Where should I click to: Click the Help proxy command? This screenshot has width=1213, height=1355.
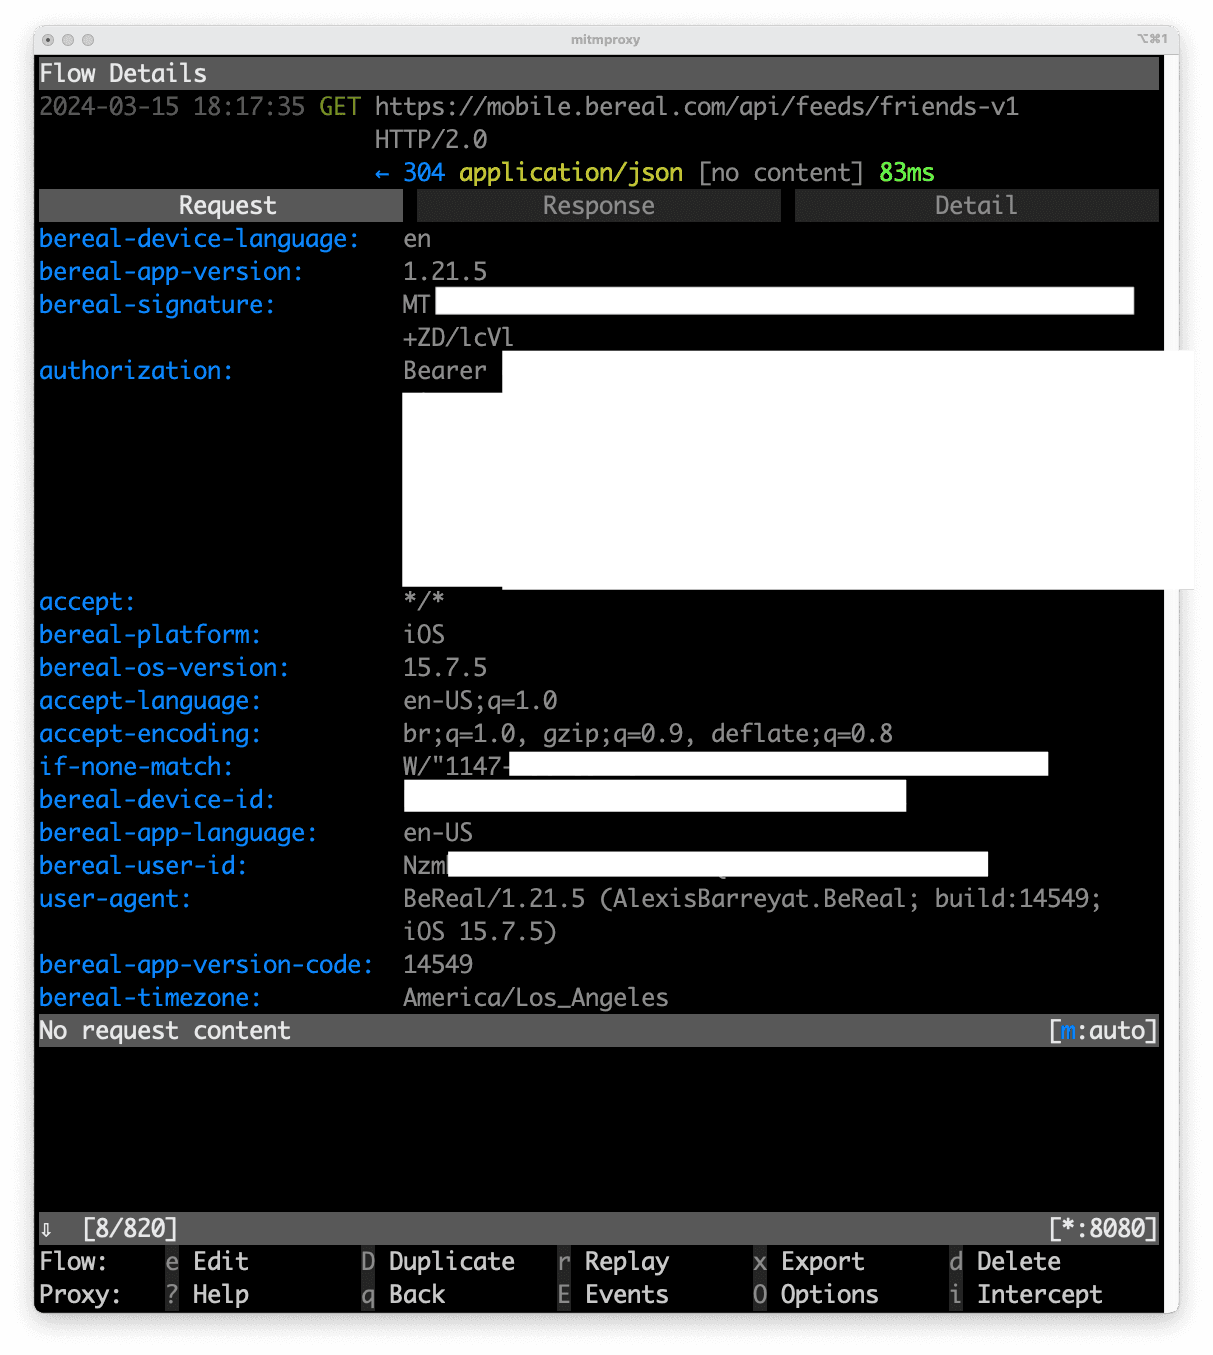(x=207, y=1294)
